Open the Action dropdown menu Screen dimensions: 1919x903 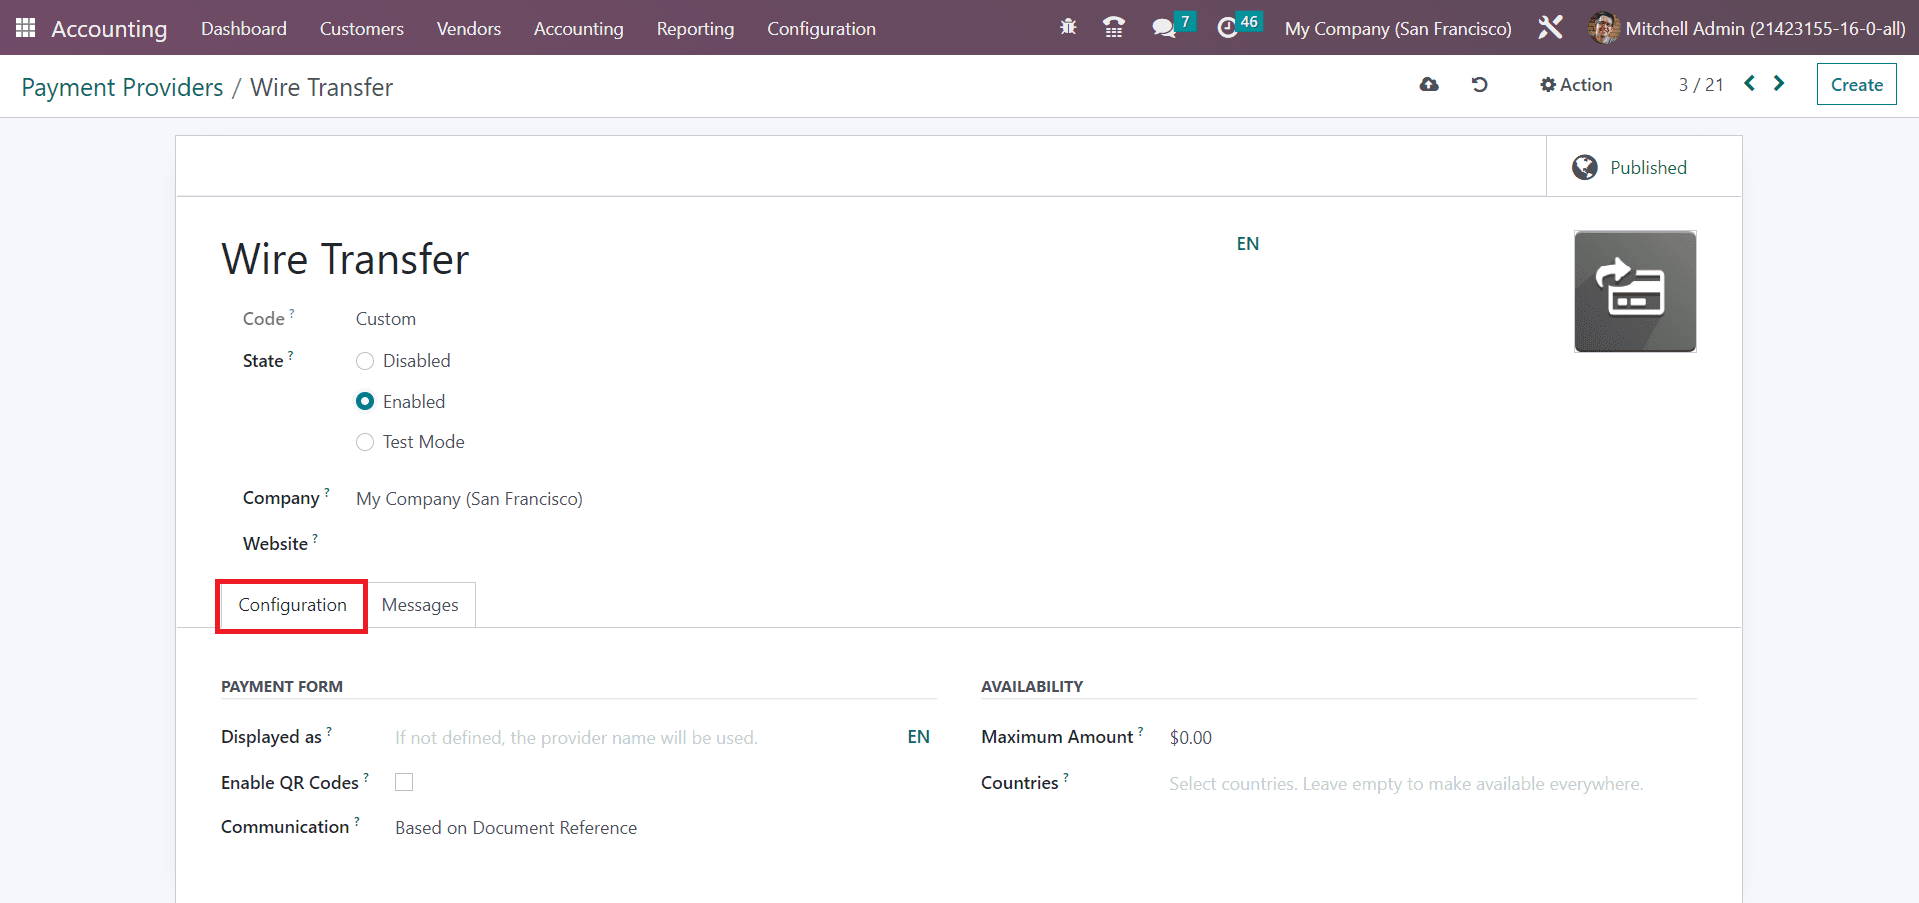coord(1576,85)
